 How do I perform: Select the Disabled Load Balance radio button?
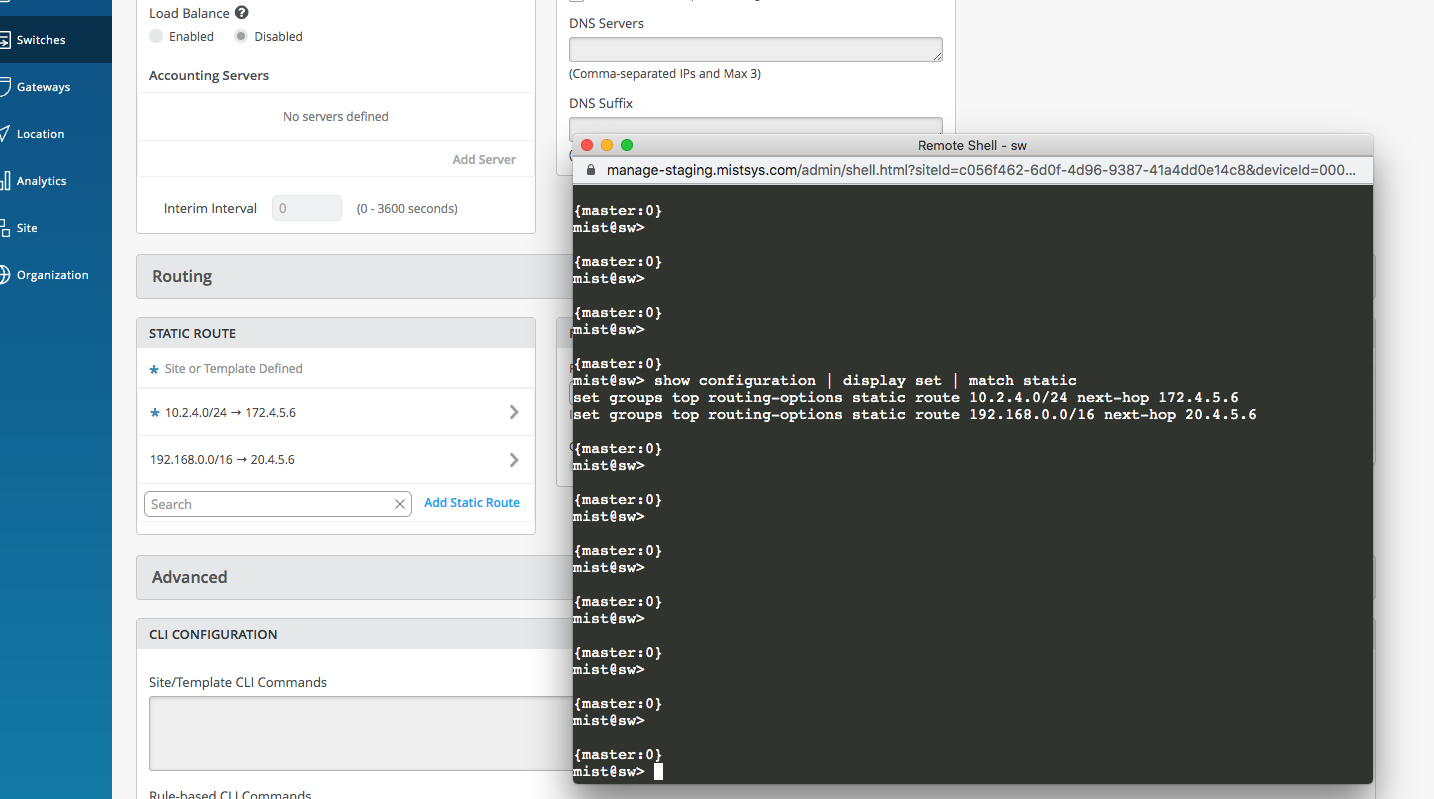click(x=241, y=37)
